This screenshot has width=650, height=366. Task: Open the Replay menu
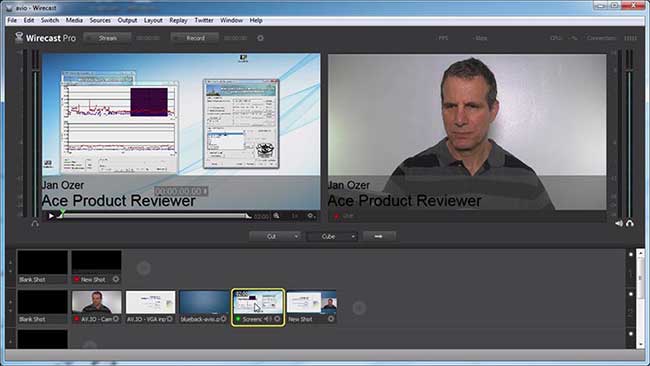(178, 20)
